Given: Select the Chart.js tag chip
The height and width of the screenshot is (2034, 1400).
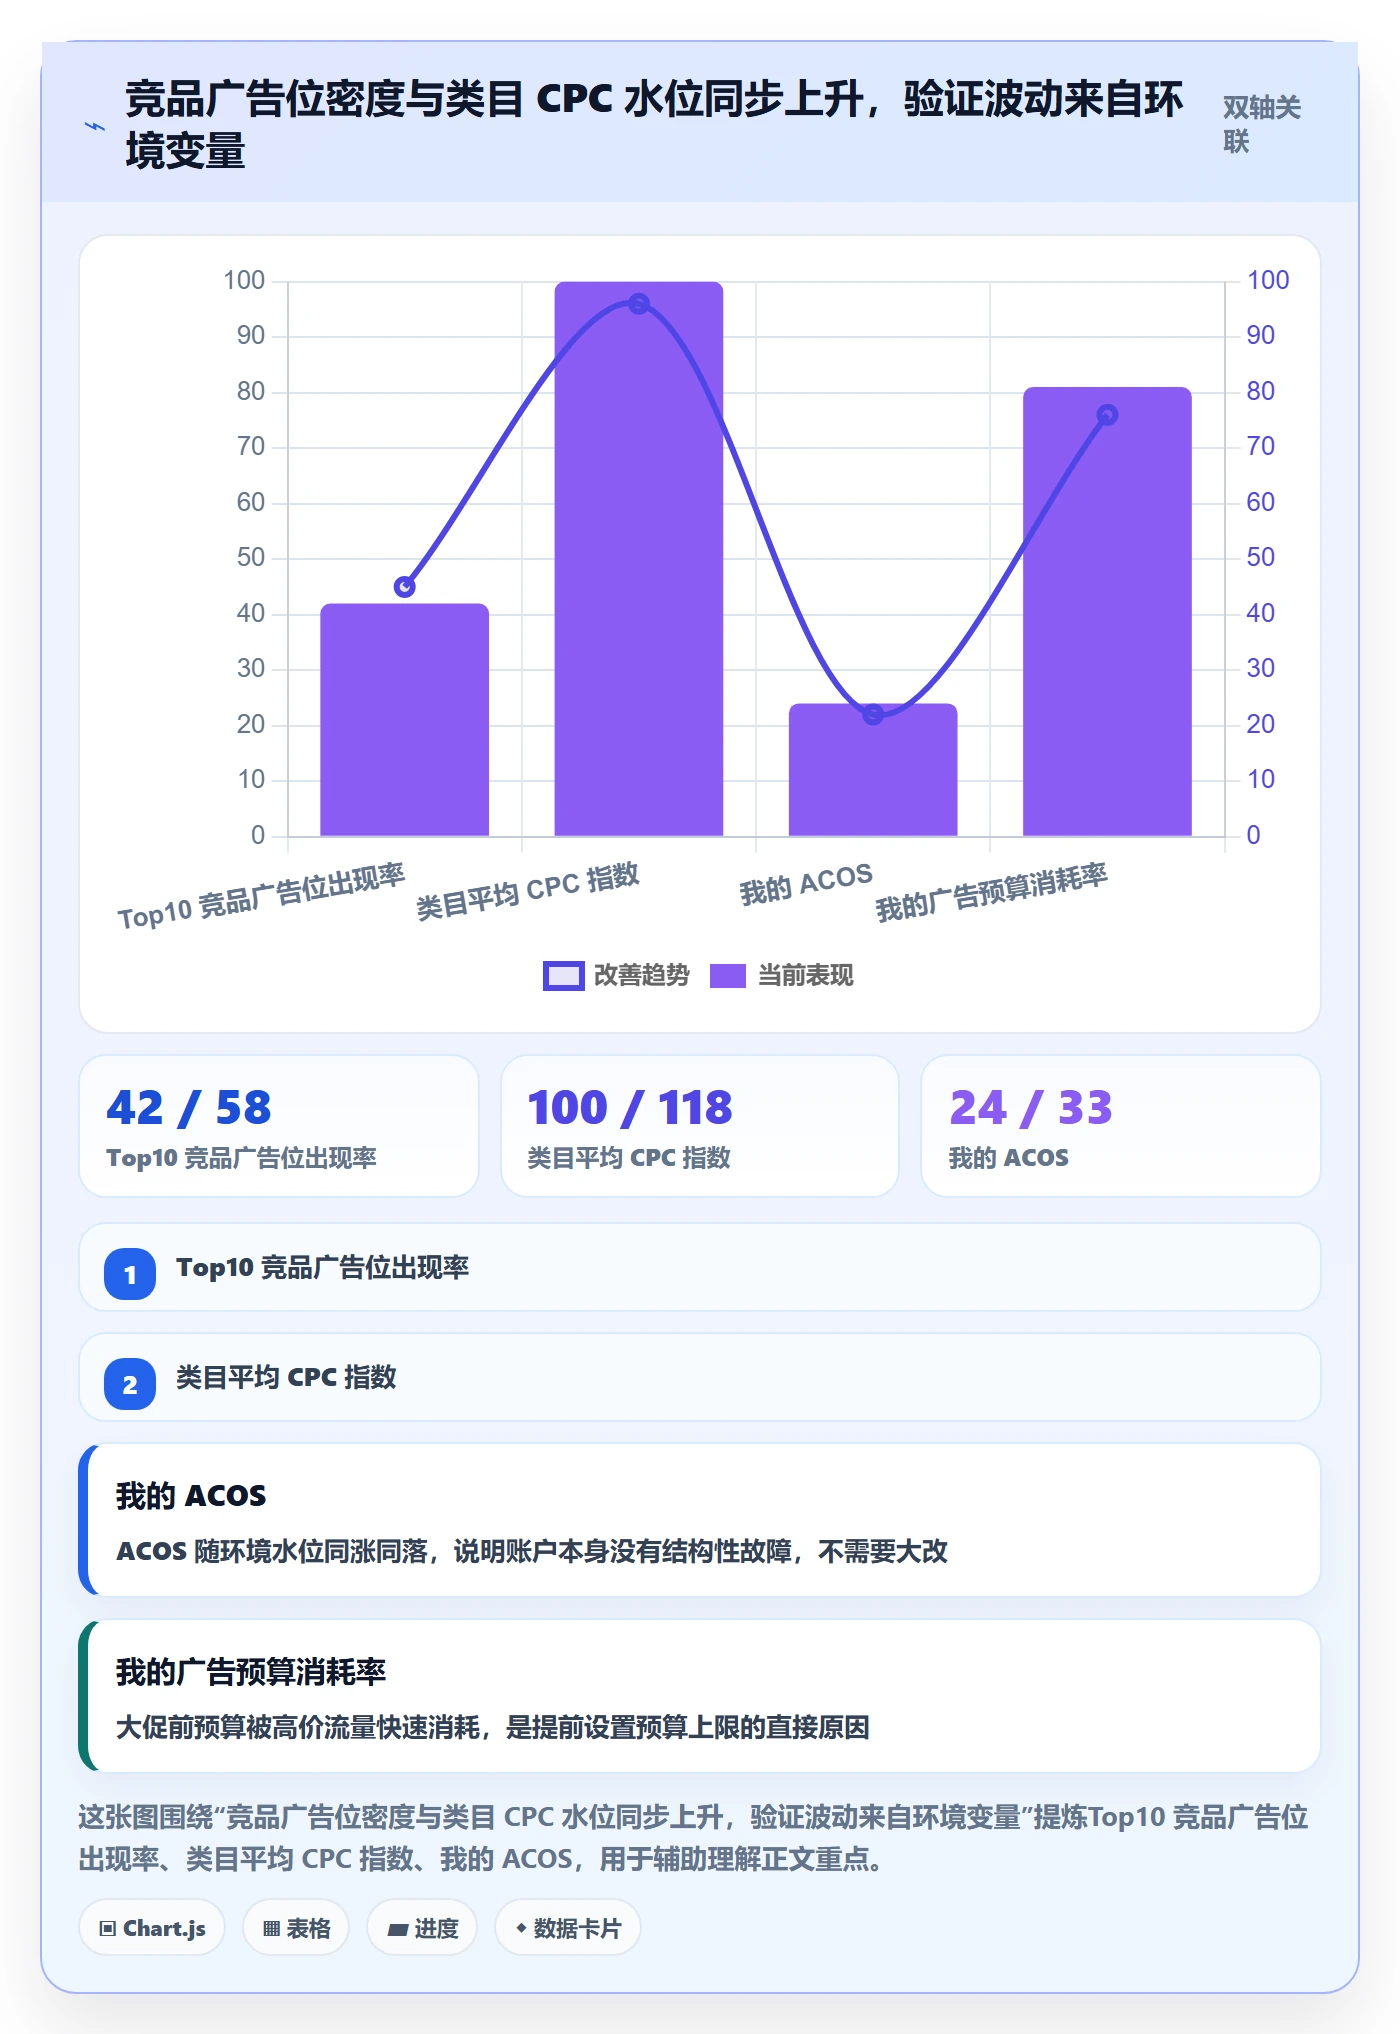Looking at the screenshot, I should 152,1928.
